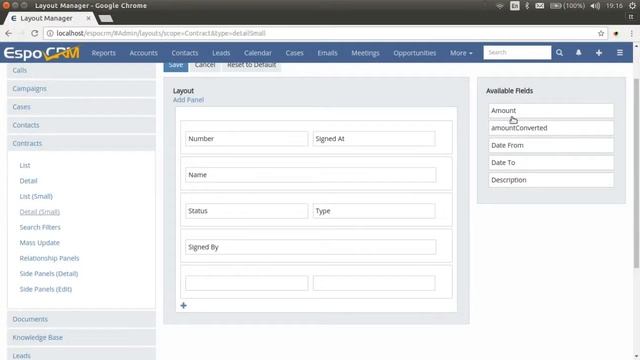Screen dimensions: 640x360
Task: Open the hamburger menu in navbar
Action: [x=620, y=53]
